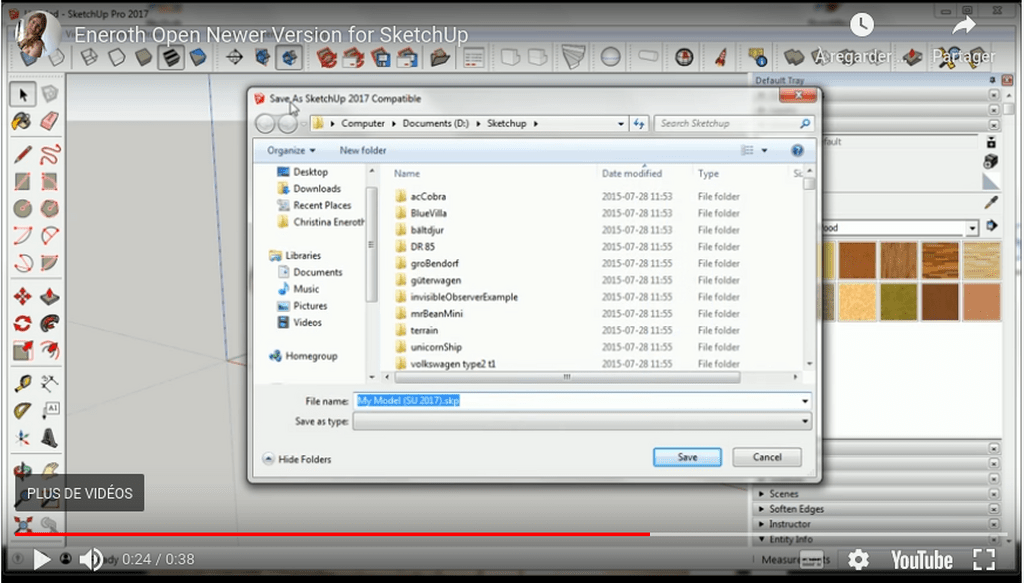
Task: Mute the video volume
Action: click(91, 559)
